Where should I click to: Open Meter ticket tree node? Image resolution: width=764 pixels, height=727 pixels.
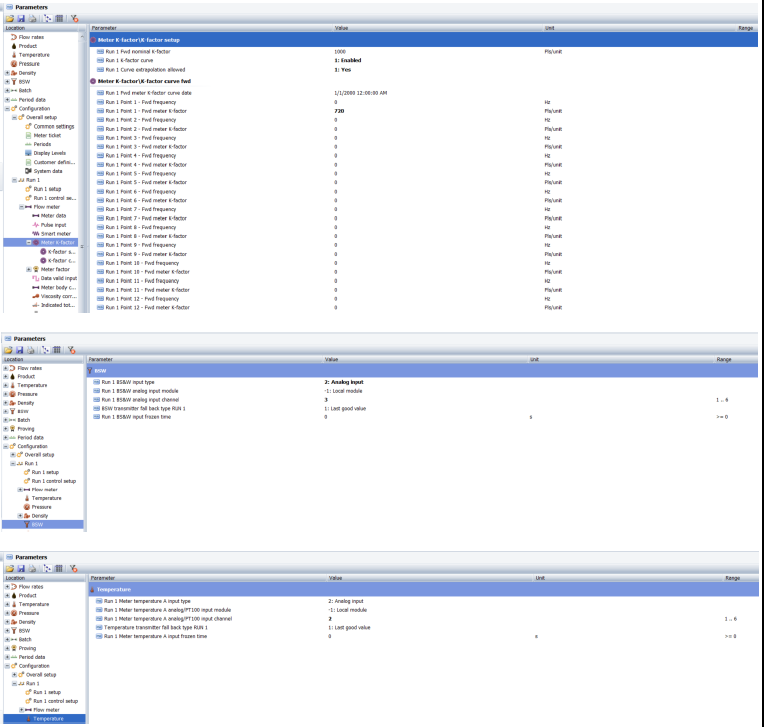coord(47,135)
